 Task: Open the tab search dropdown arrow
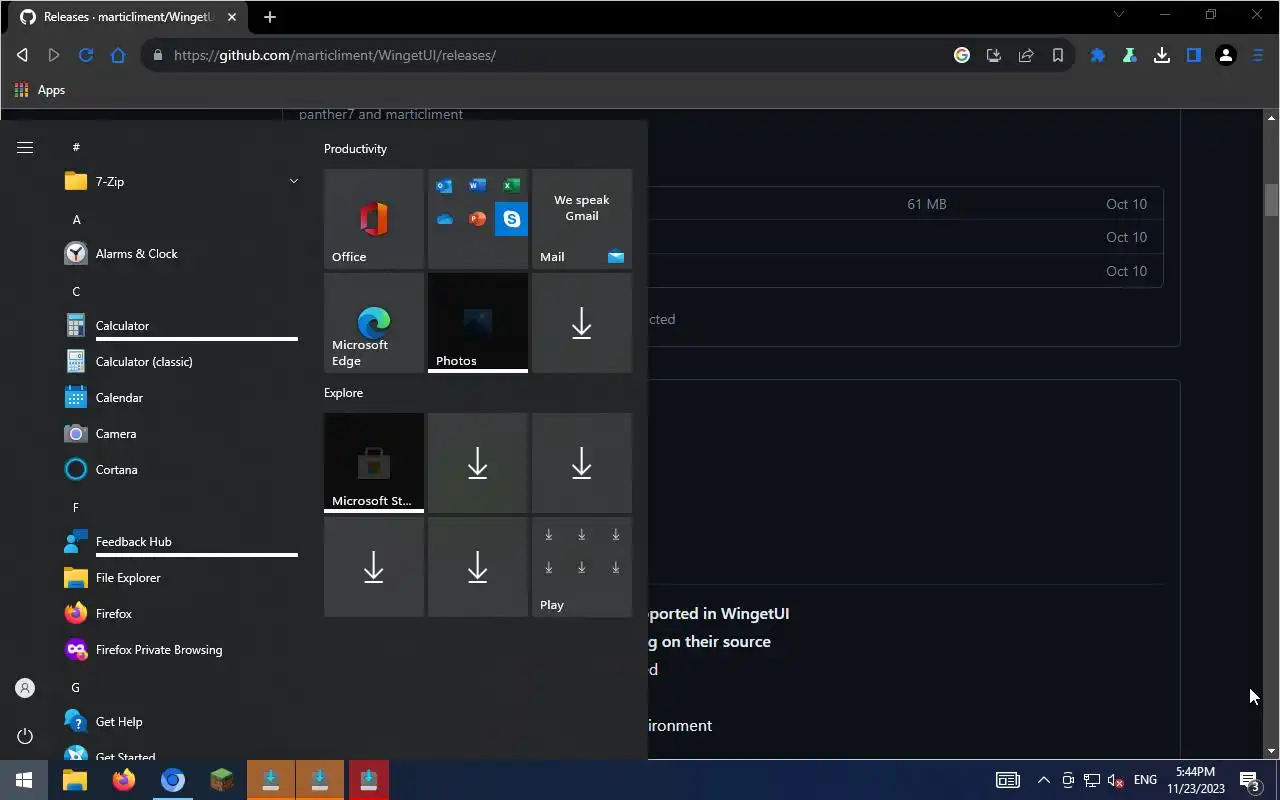coord(1119,15)
